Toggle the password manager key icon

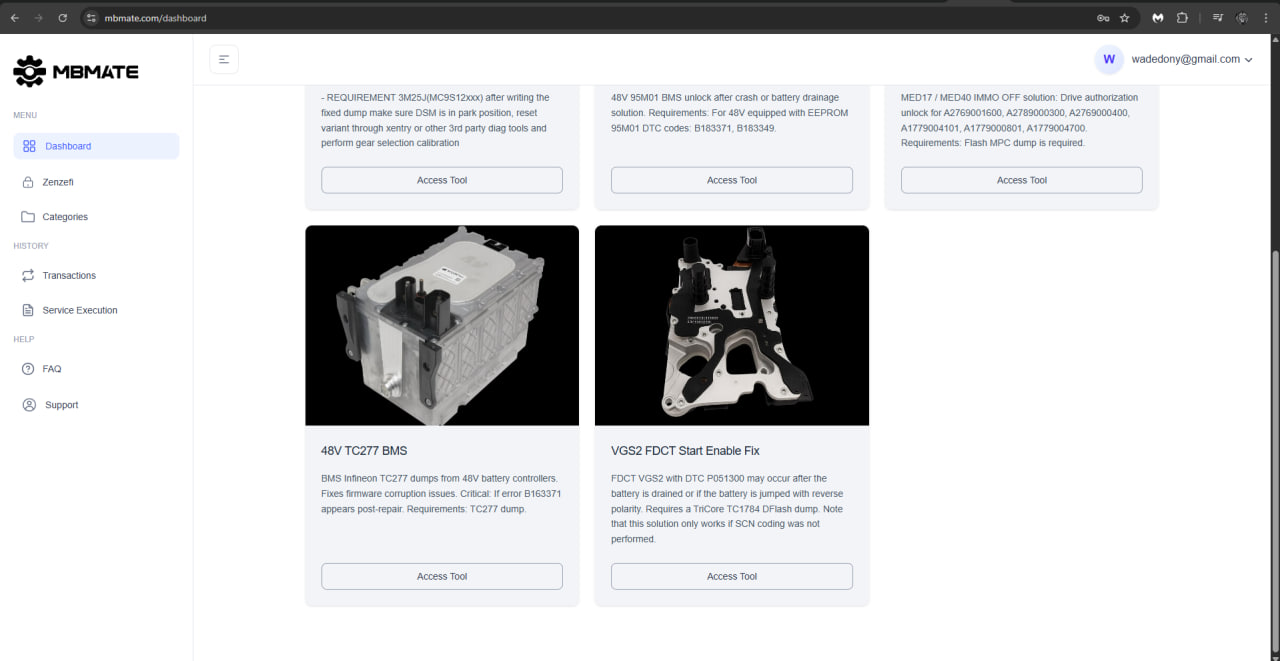(1102, 17)
